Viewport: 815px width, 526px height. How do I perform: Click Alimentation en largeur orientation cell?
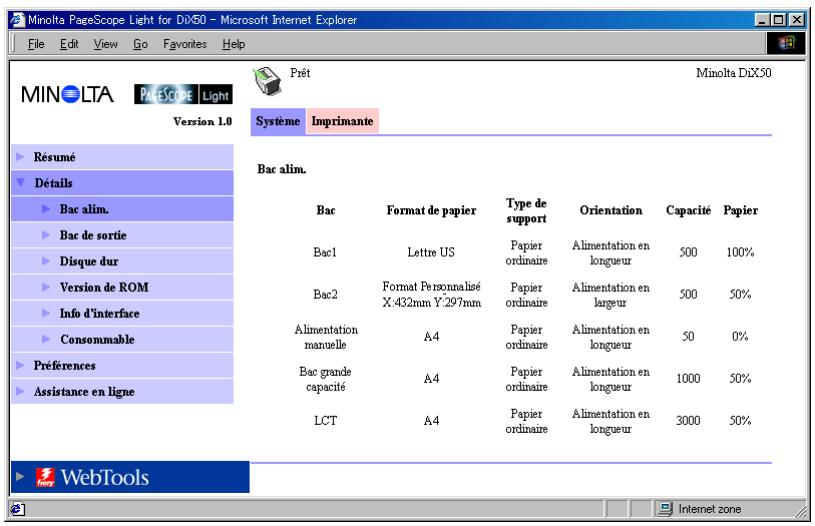pyautogui.click(x=611, y=295)
